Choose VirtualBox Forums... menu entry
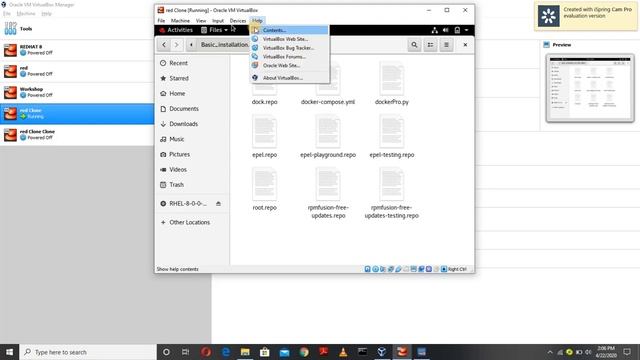 (x=289, y=57)
